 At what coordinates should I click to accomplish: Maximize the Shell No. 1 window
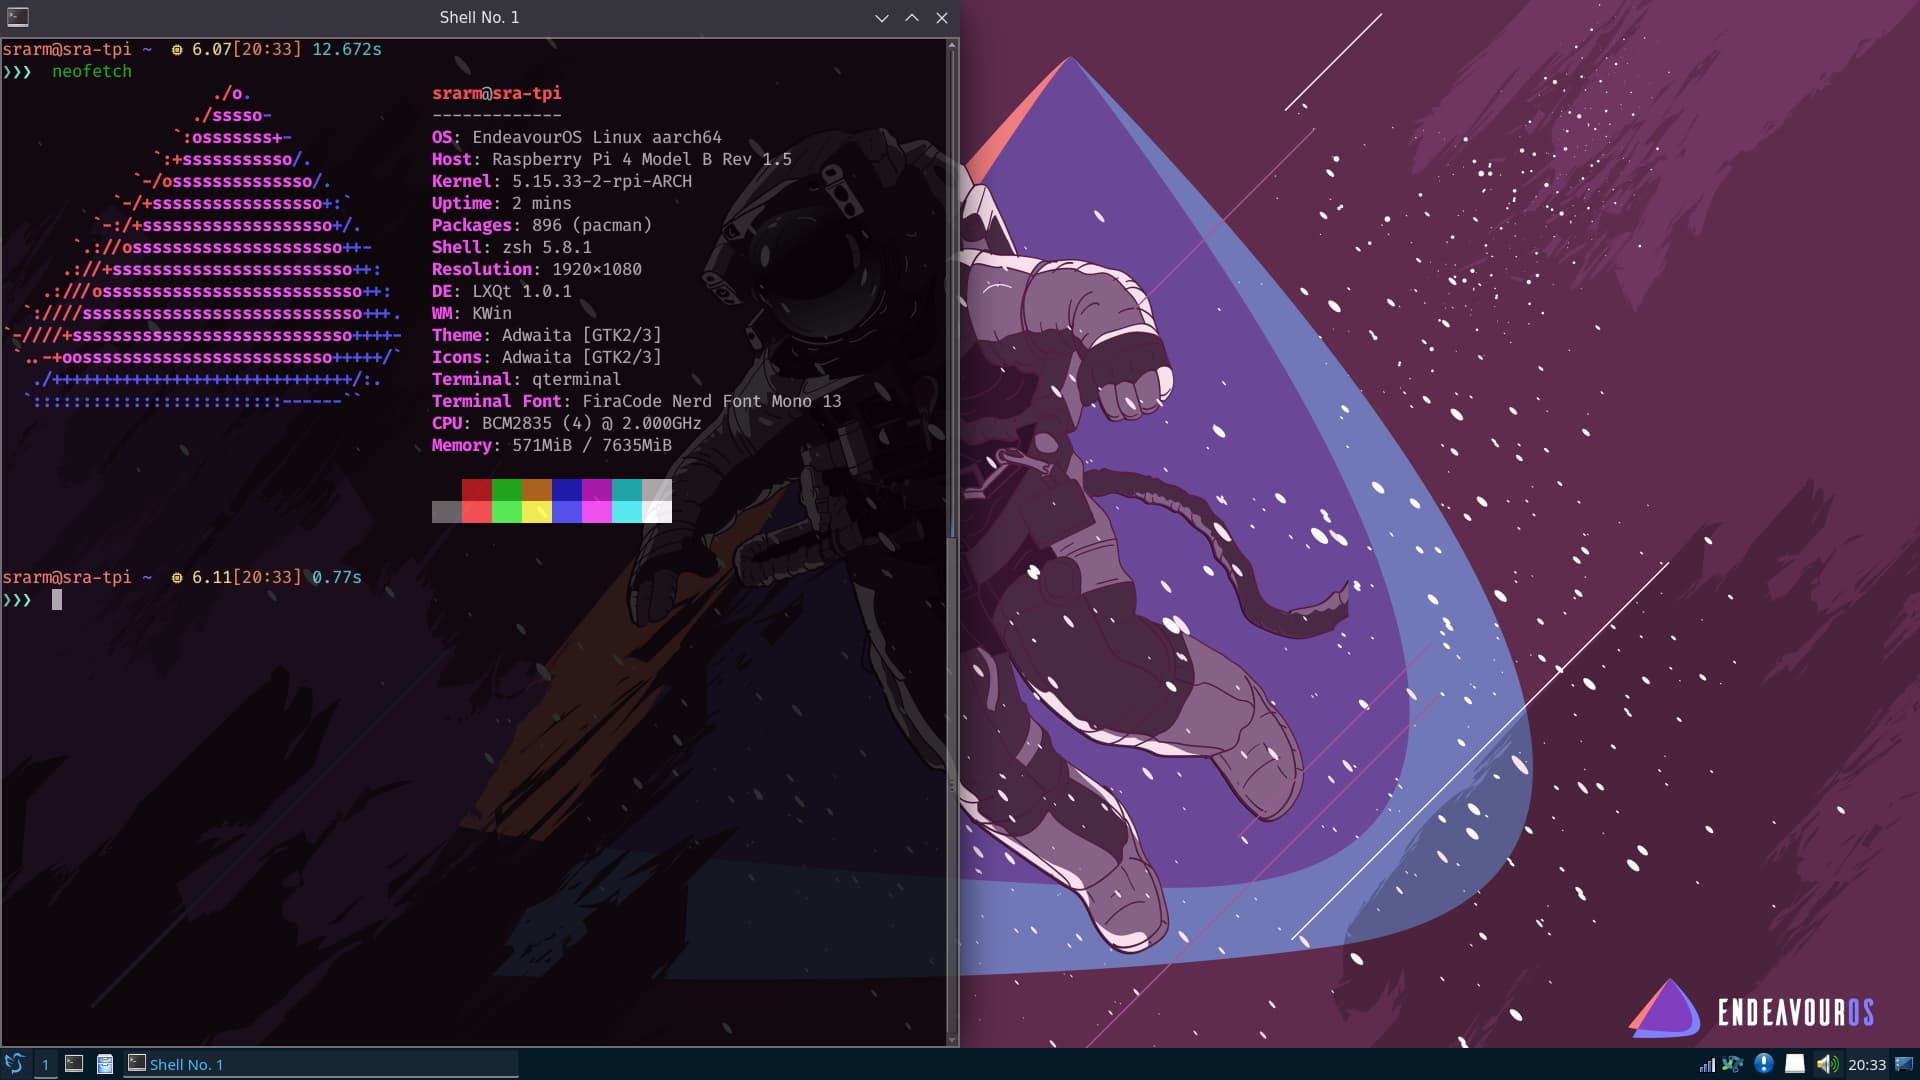(911, 18)
